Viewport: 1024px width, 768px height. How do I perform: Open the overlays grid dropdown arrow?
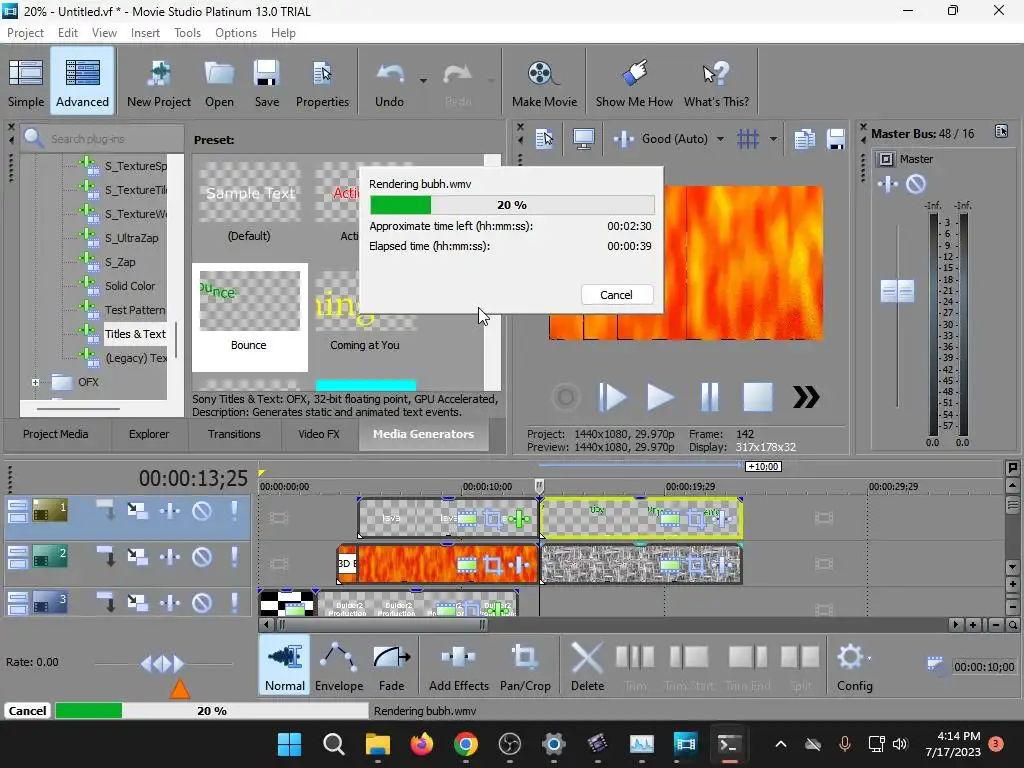[x=773, y=138]
